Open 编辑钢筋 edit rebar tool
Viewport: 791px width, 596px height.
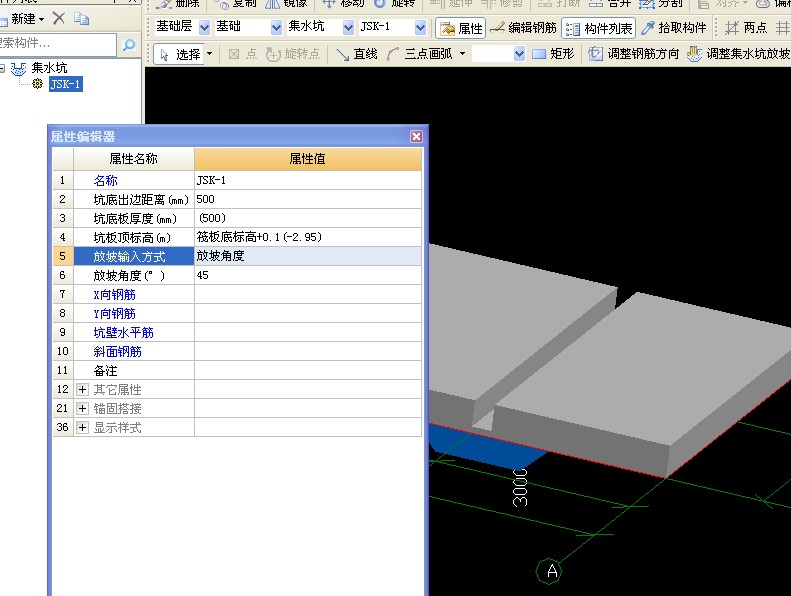pyautogui.click(x=523, y=28)
